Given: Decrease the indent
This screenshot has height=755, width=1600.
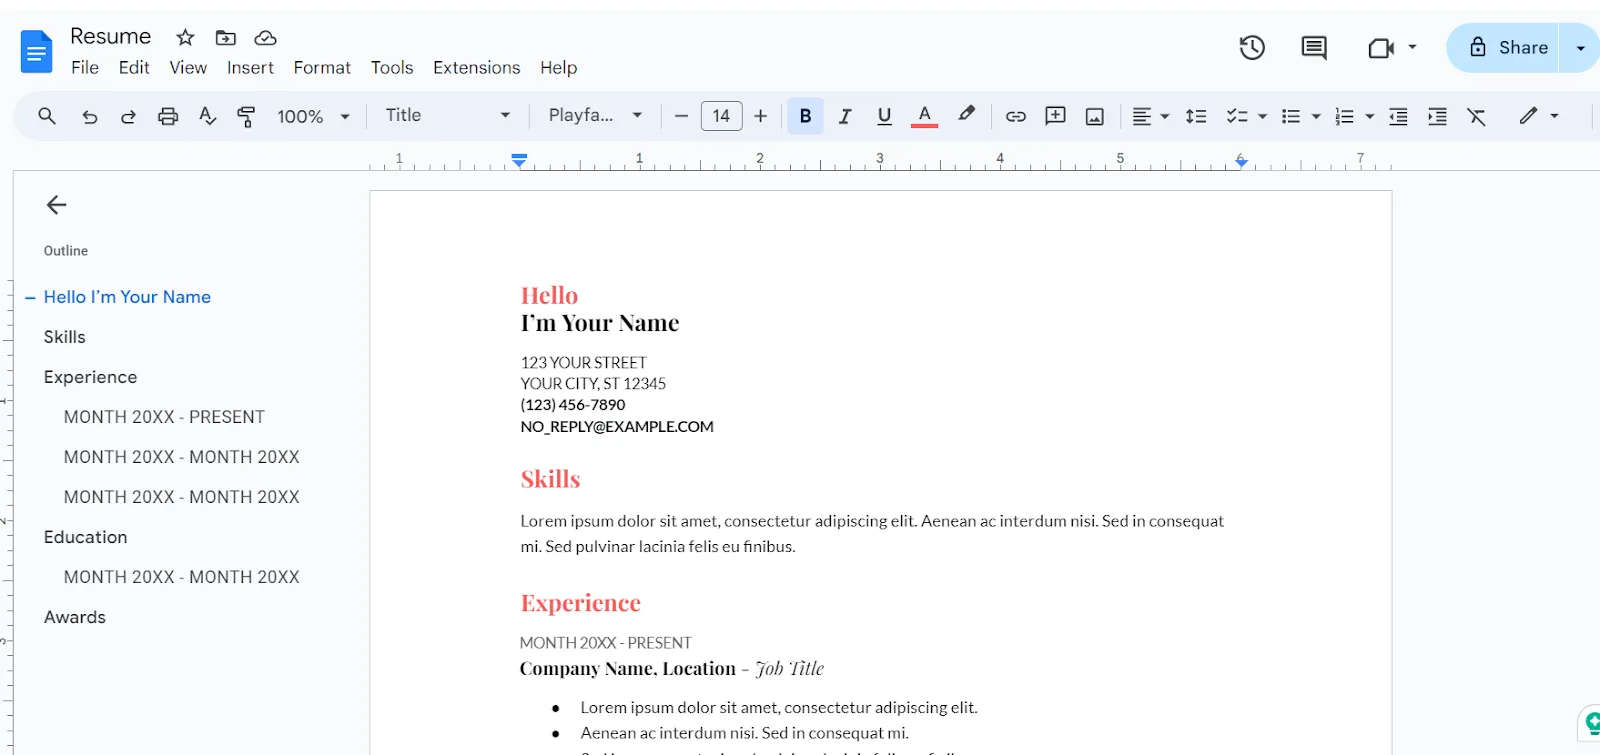Looking at the screenshot, I should 1398,116.
